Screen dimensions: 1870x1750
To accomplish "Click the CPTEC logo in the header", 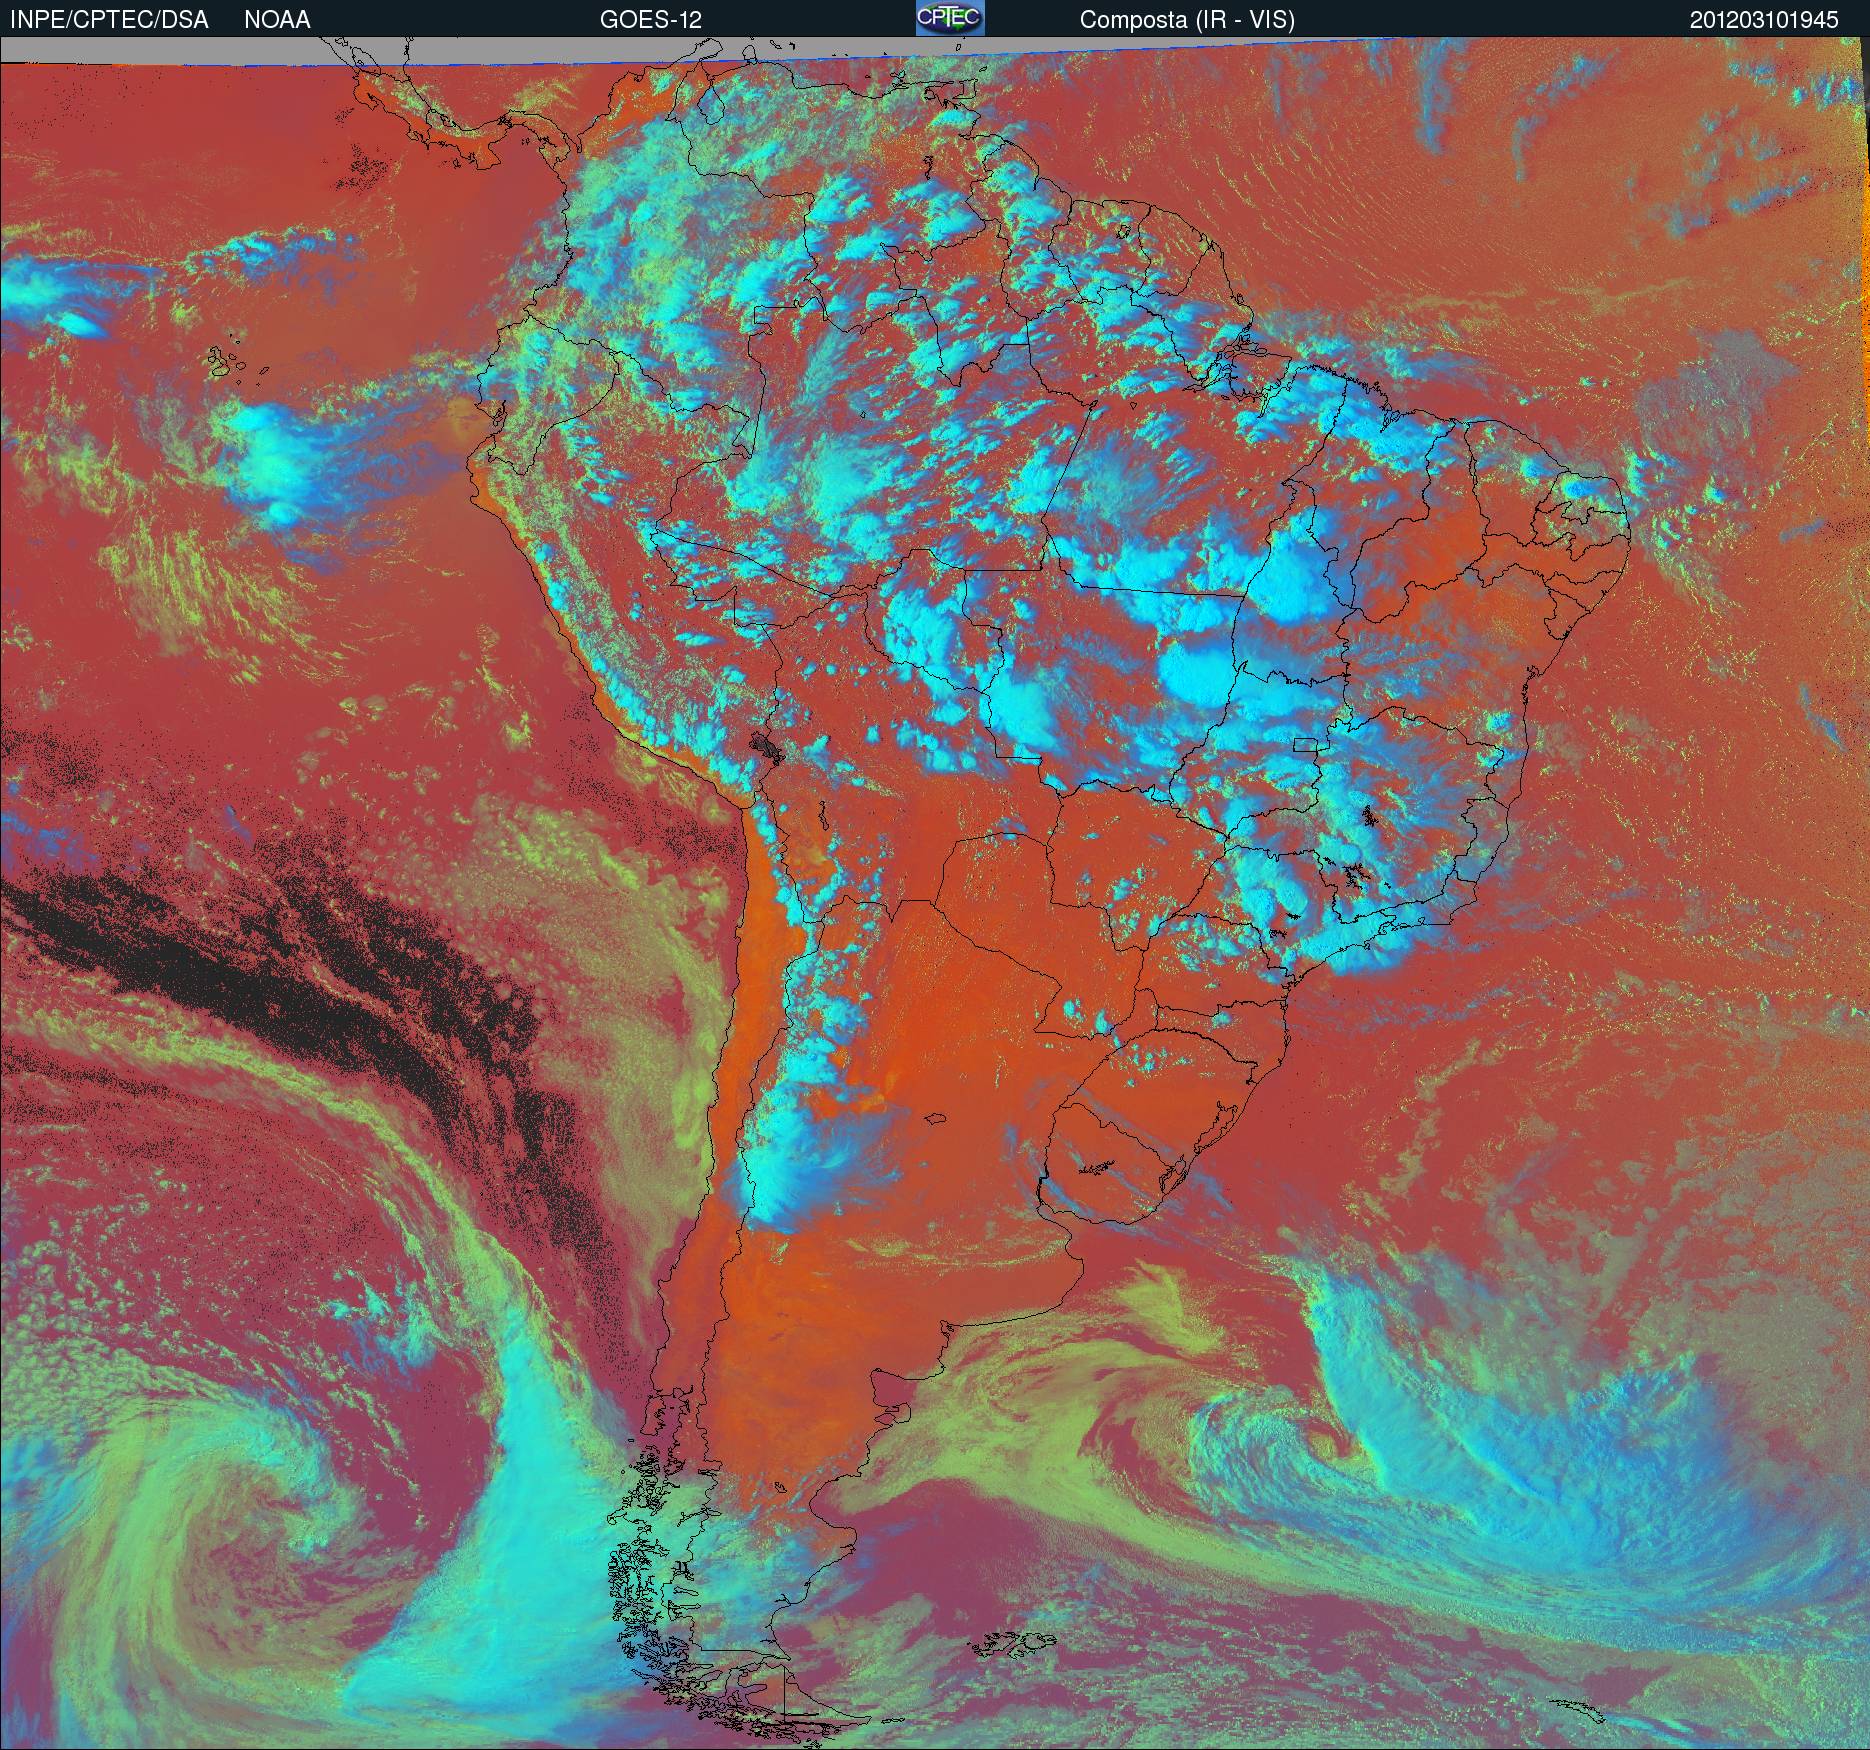I will click(x=950, y=18).
